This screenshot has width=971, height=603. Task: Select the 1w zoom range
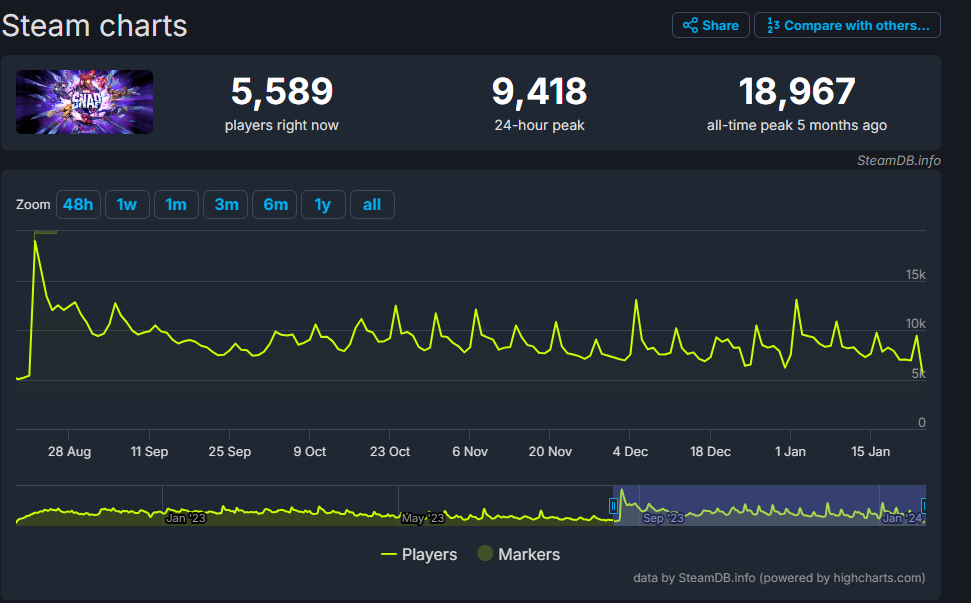126,205
